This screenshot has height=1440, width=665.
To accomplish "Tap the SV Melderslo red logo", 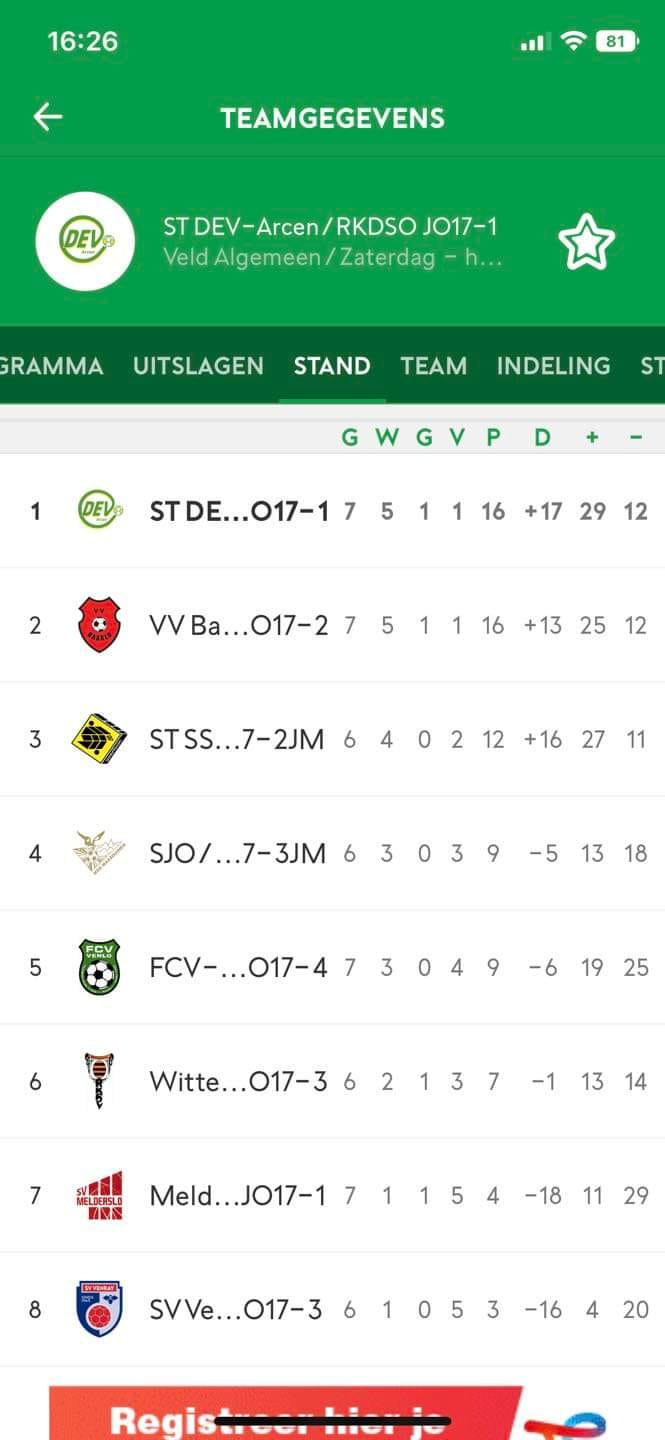I will tap(99, 1195).
